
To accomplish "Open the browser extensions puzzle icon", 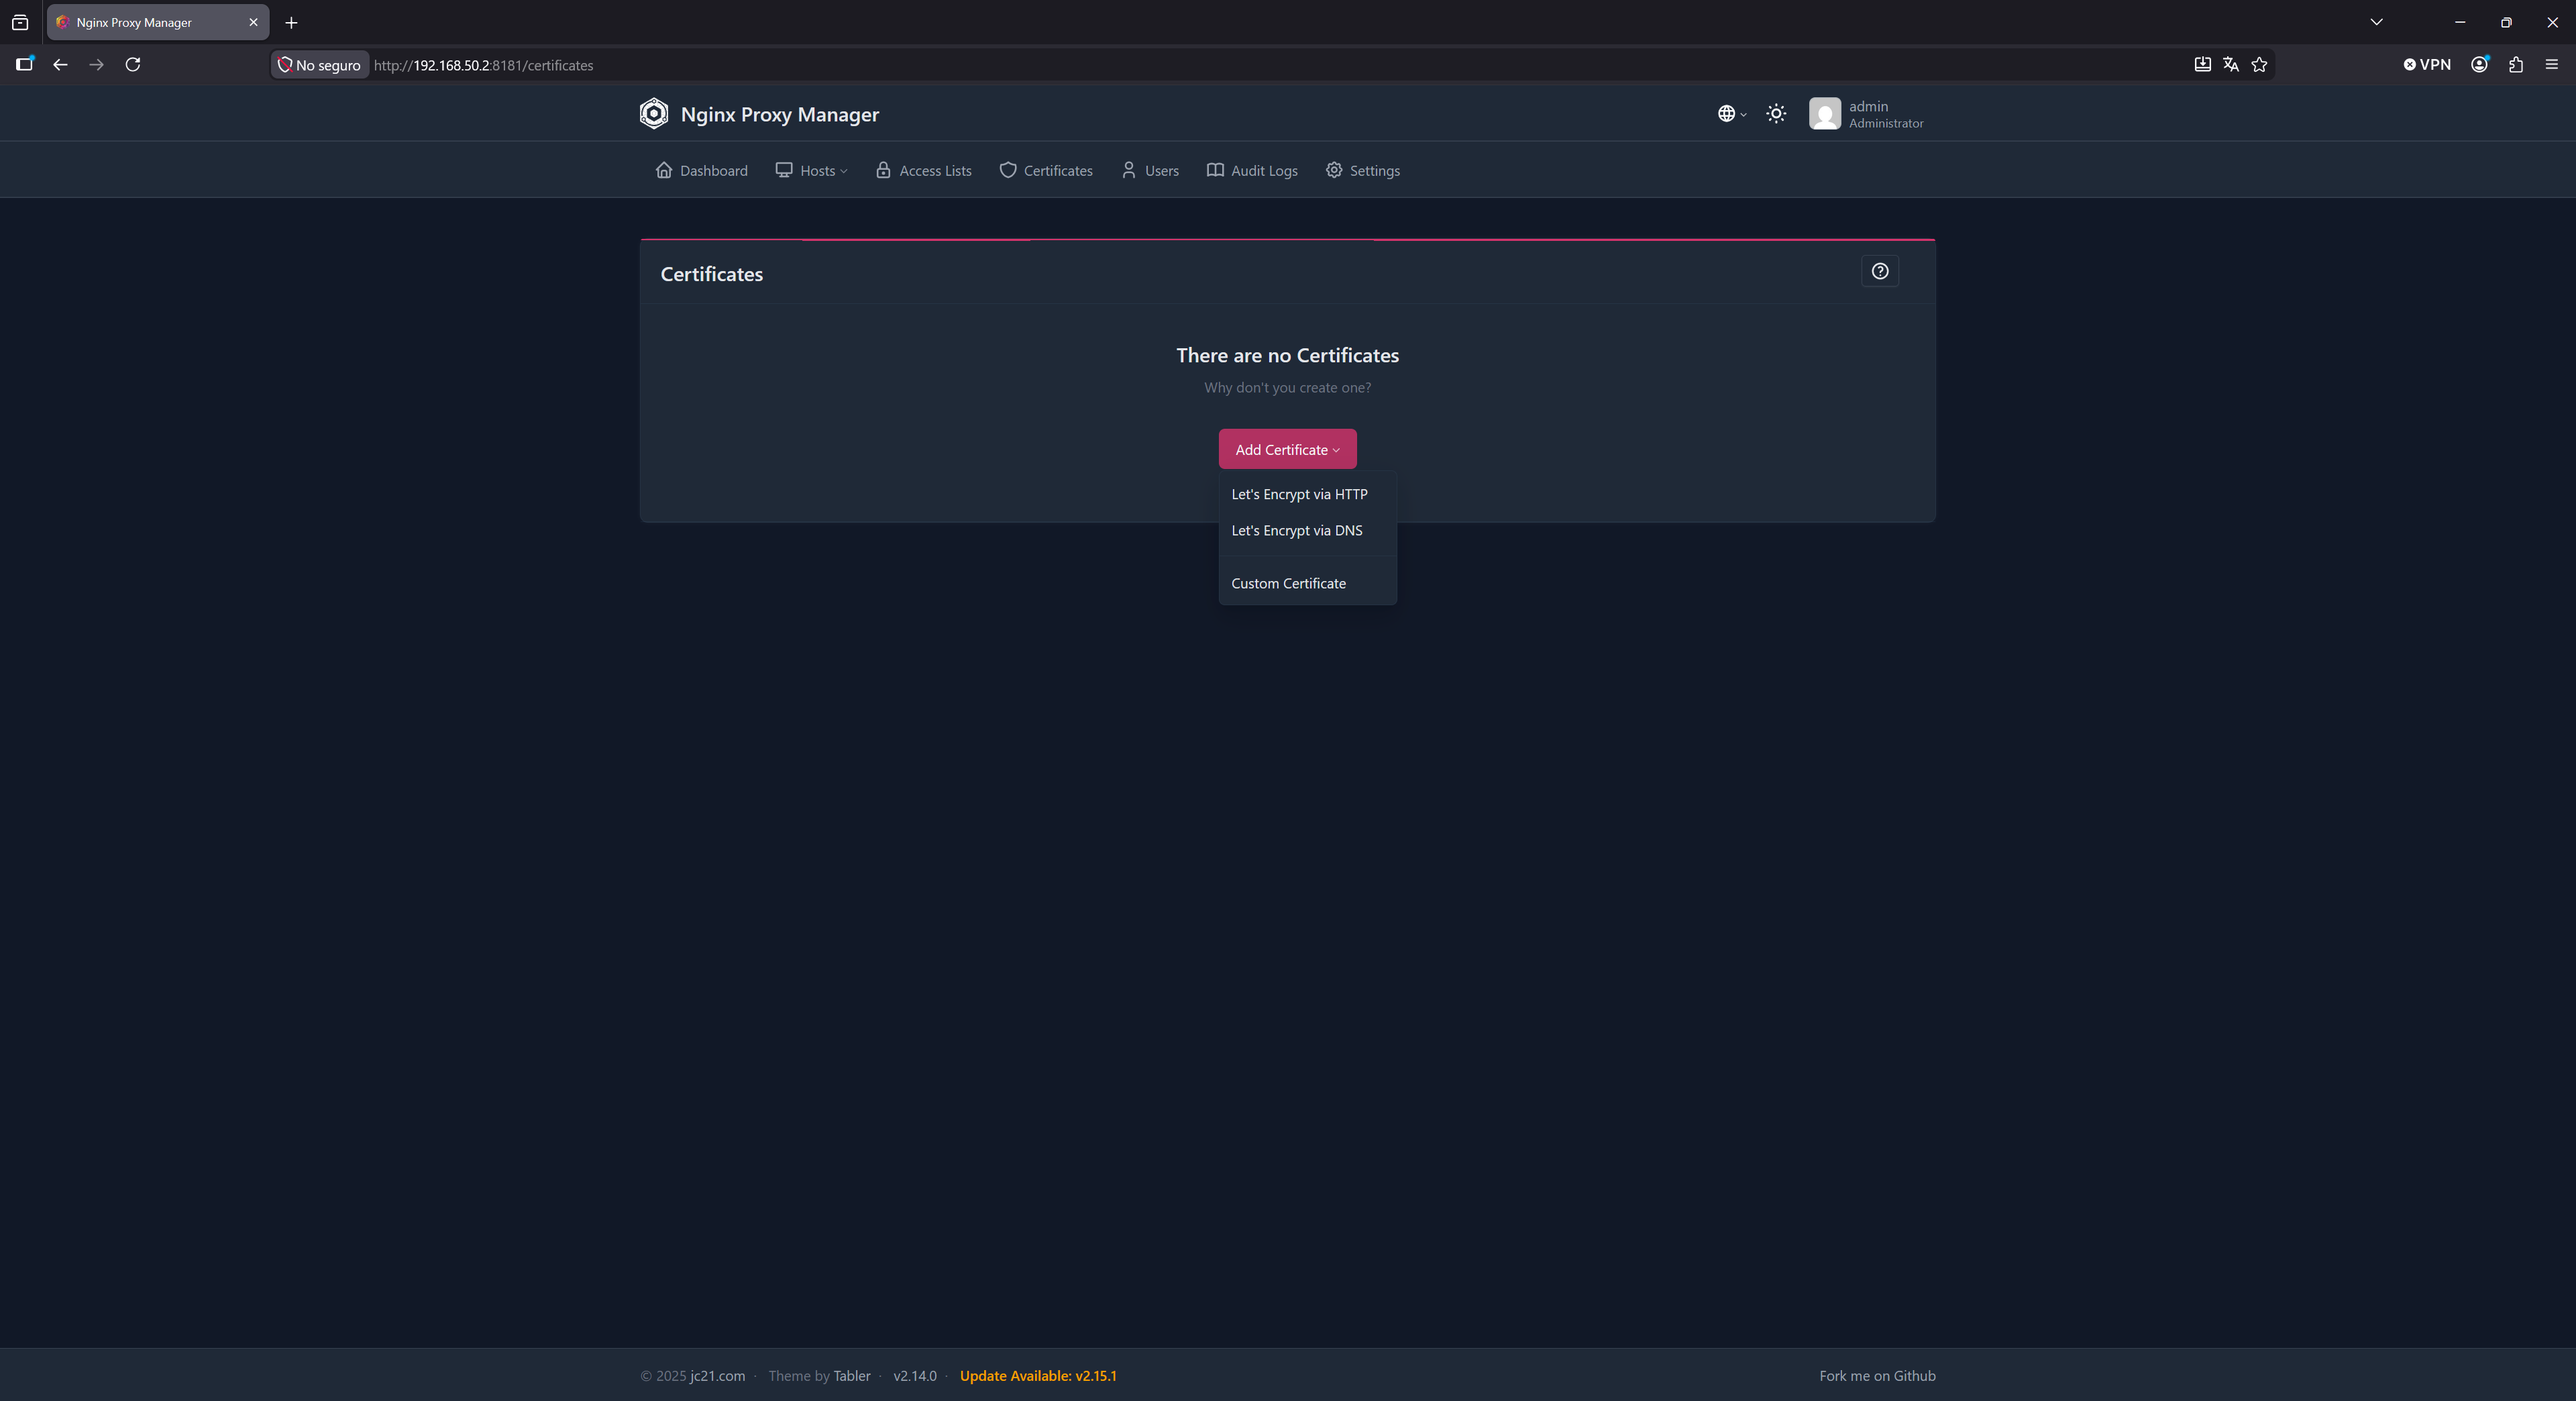I will click(x=2516, y=65).
